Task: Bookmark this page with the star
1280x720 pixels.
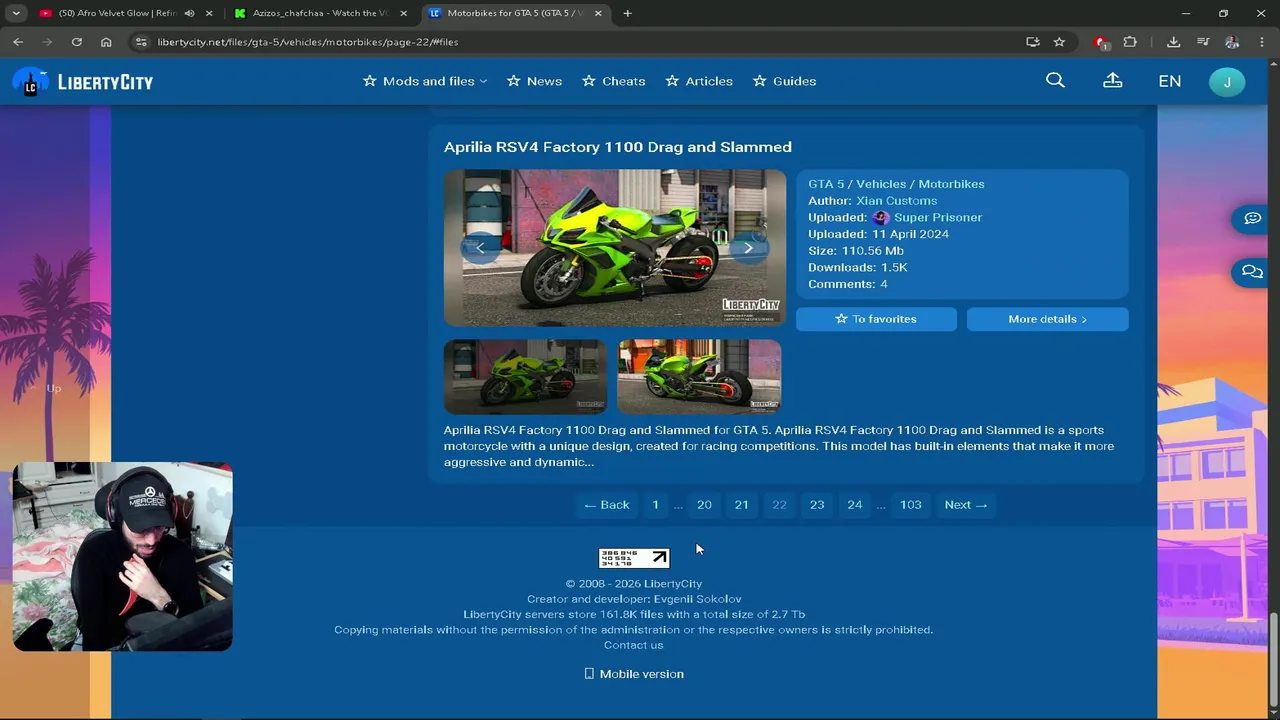Action: pyautogui.click(x=1059, y=42)
